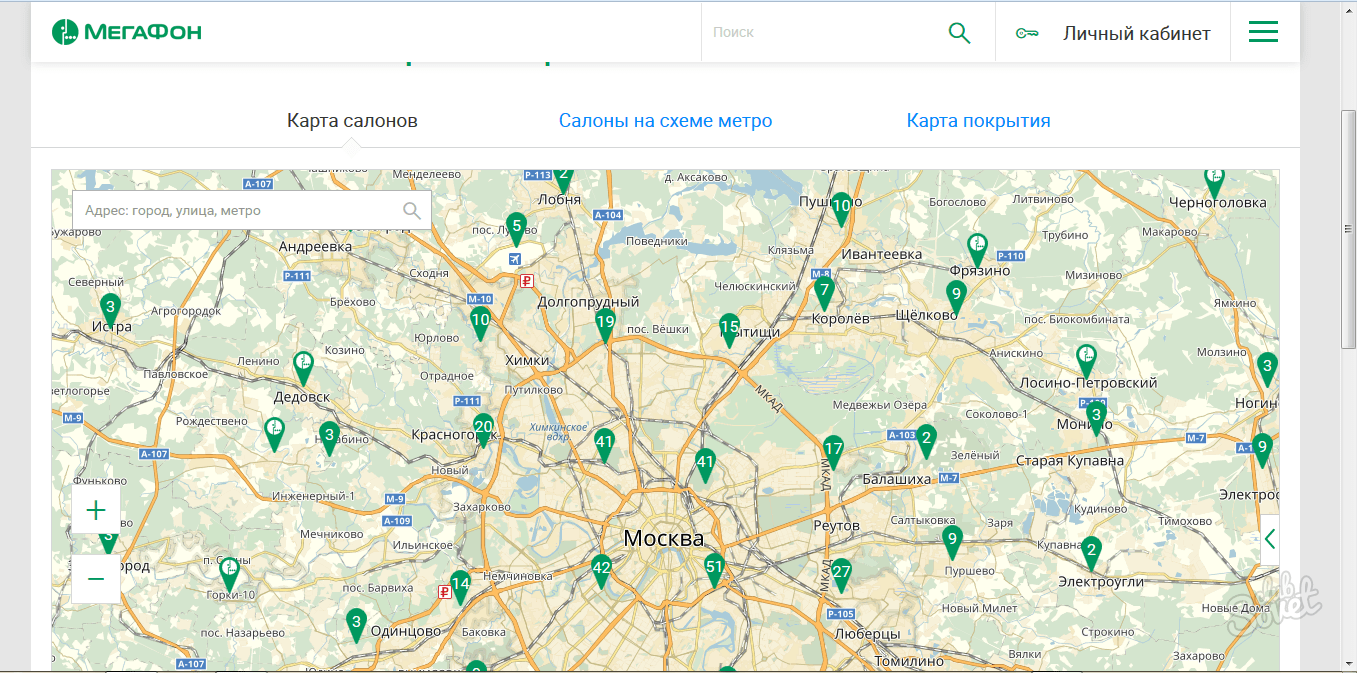Expand the side panel chevron on map
Screen dimensions: 1357x673
tap(1269, 539)
